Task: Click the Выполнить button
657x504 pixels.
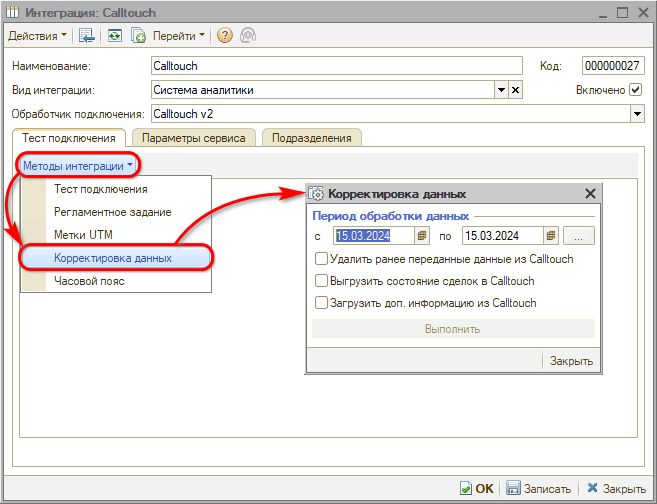Action: point(453,329)
